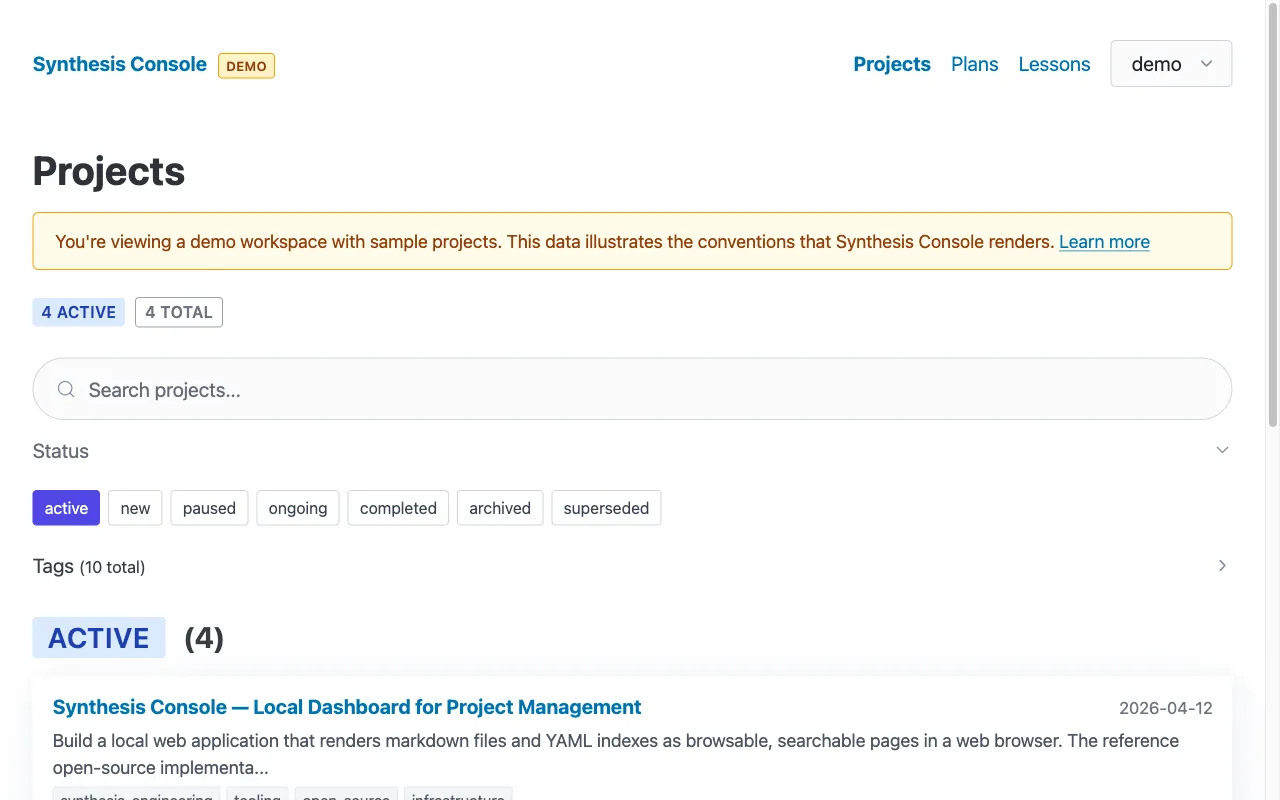Collapse the Status filter section
1280x800 pixels.
1222,450
